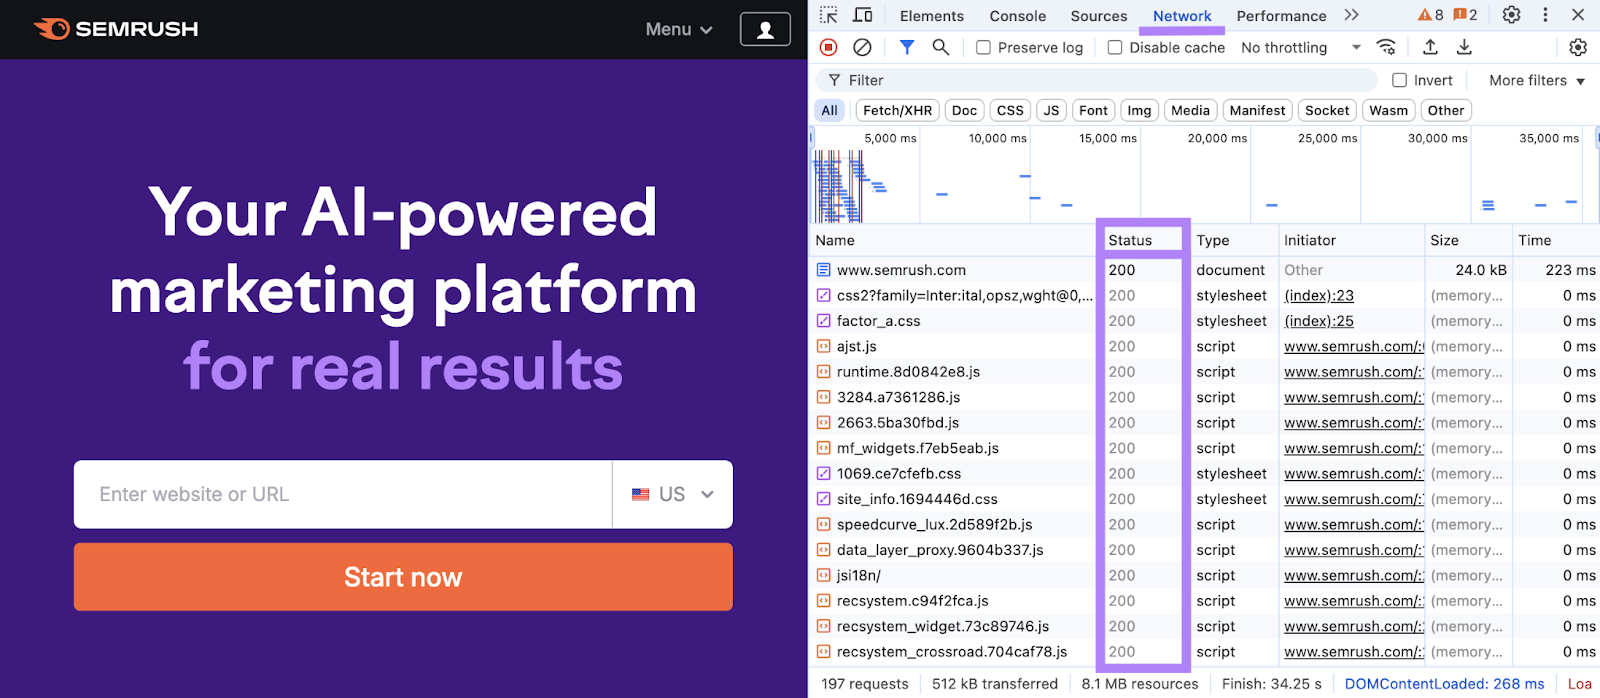Click the export HAR download icon
1600x698 pixels.
(1464, 47)
